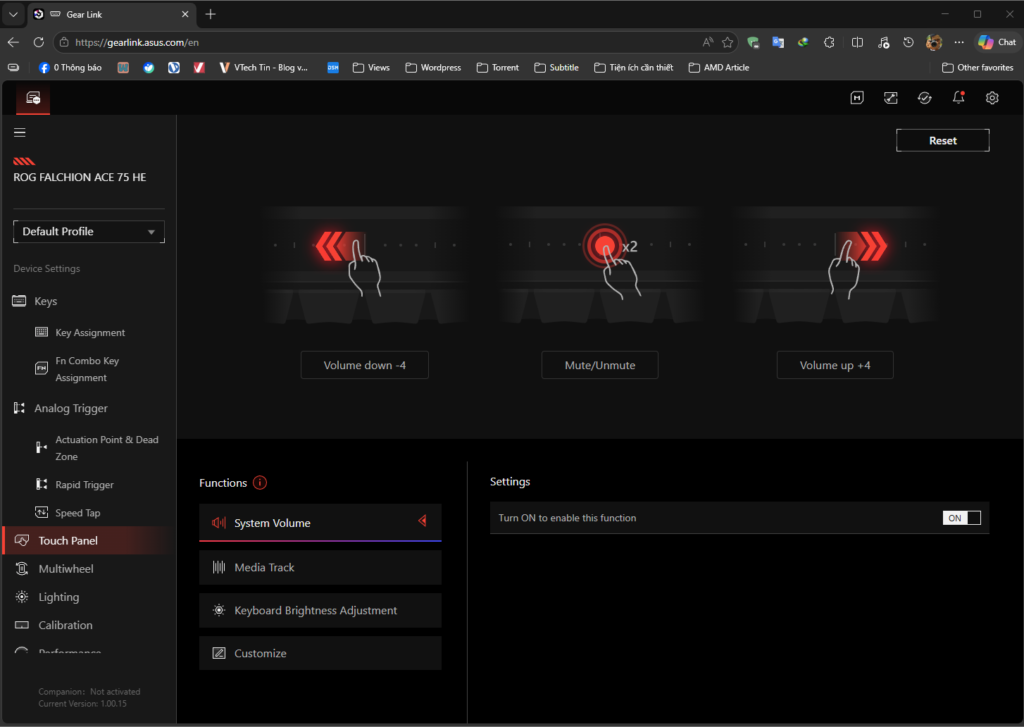The image size is (1024, 727).
Task: Select Media Track function
Action: click(x=320, y=567)
